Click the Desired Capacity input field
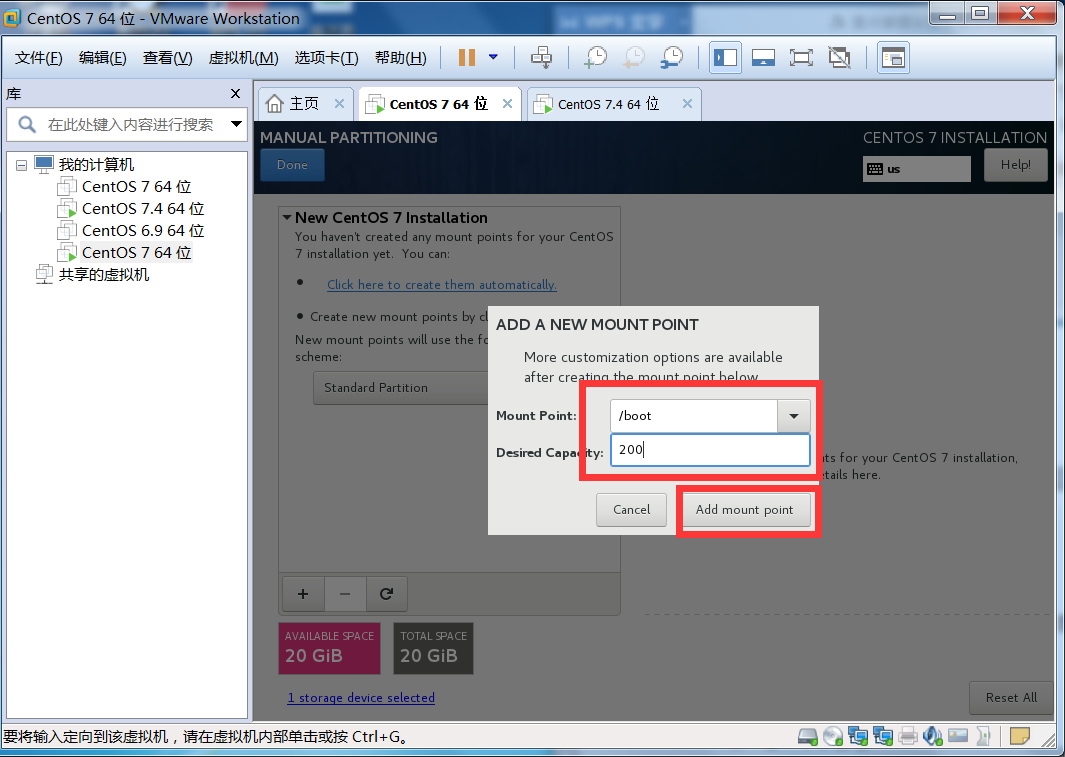The height and width of the screenshot is (757, 1065). tap(710, 450)
